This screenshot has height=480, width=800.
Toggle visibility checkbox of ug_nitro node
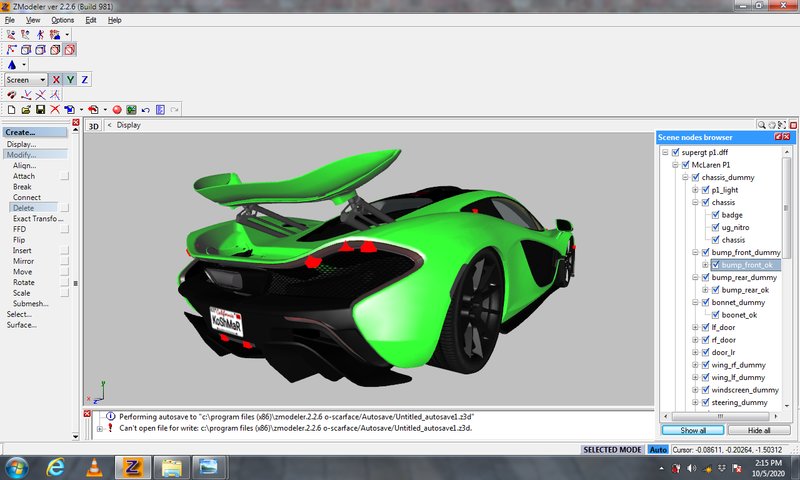point(715,227)
